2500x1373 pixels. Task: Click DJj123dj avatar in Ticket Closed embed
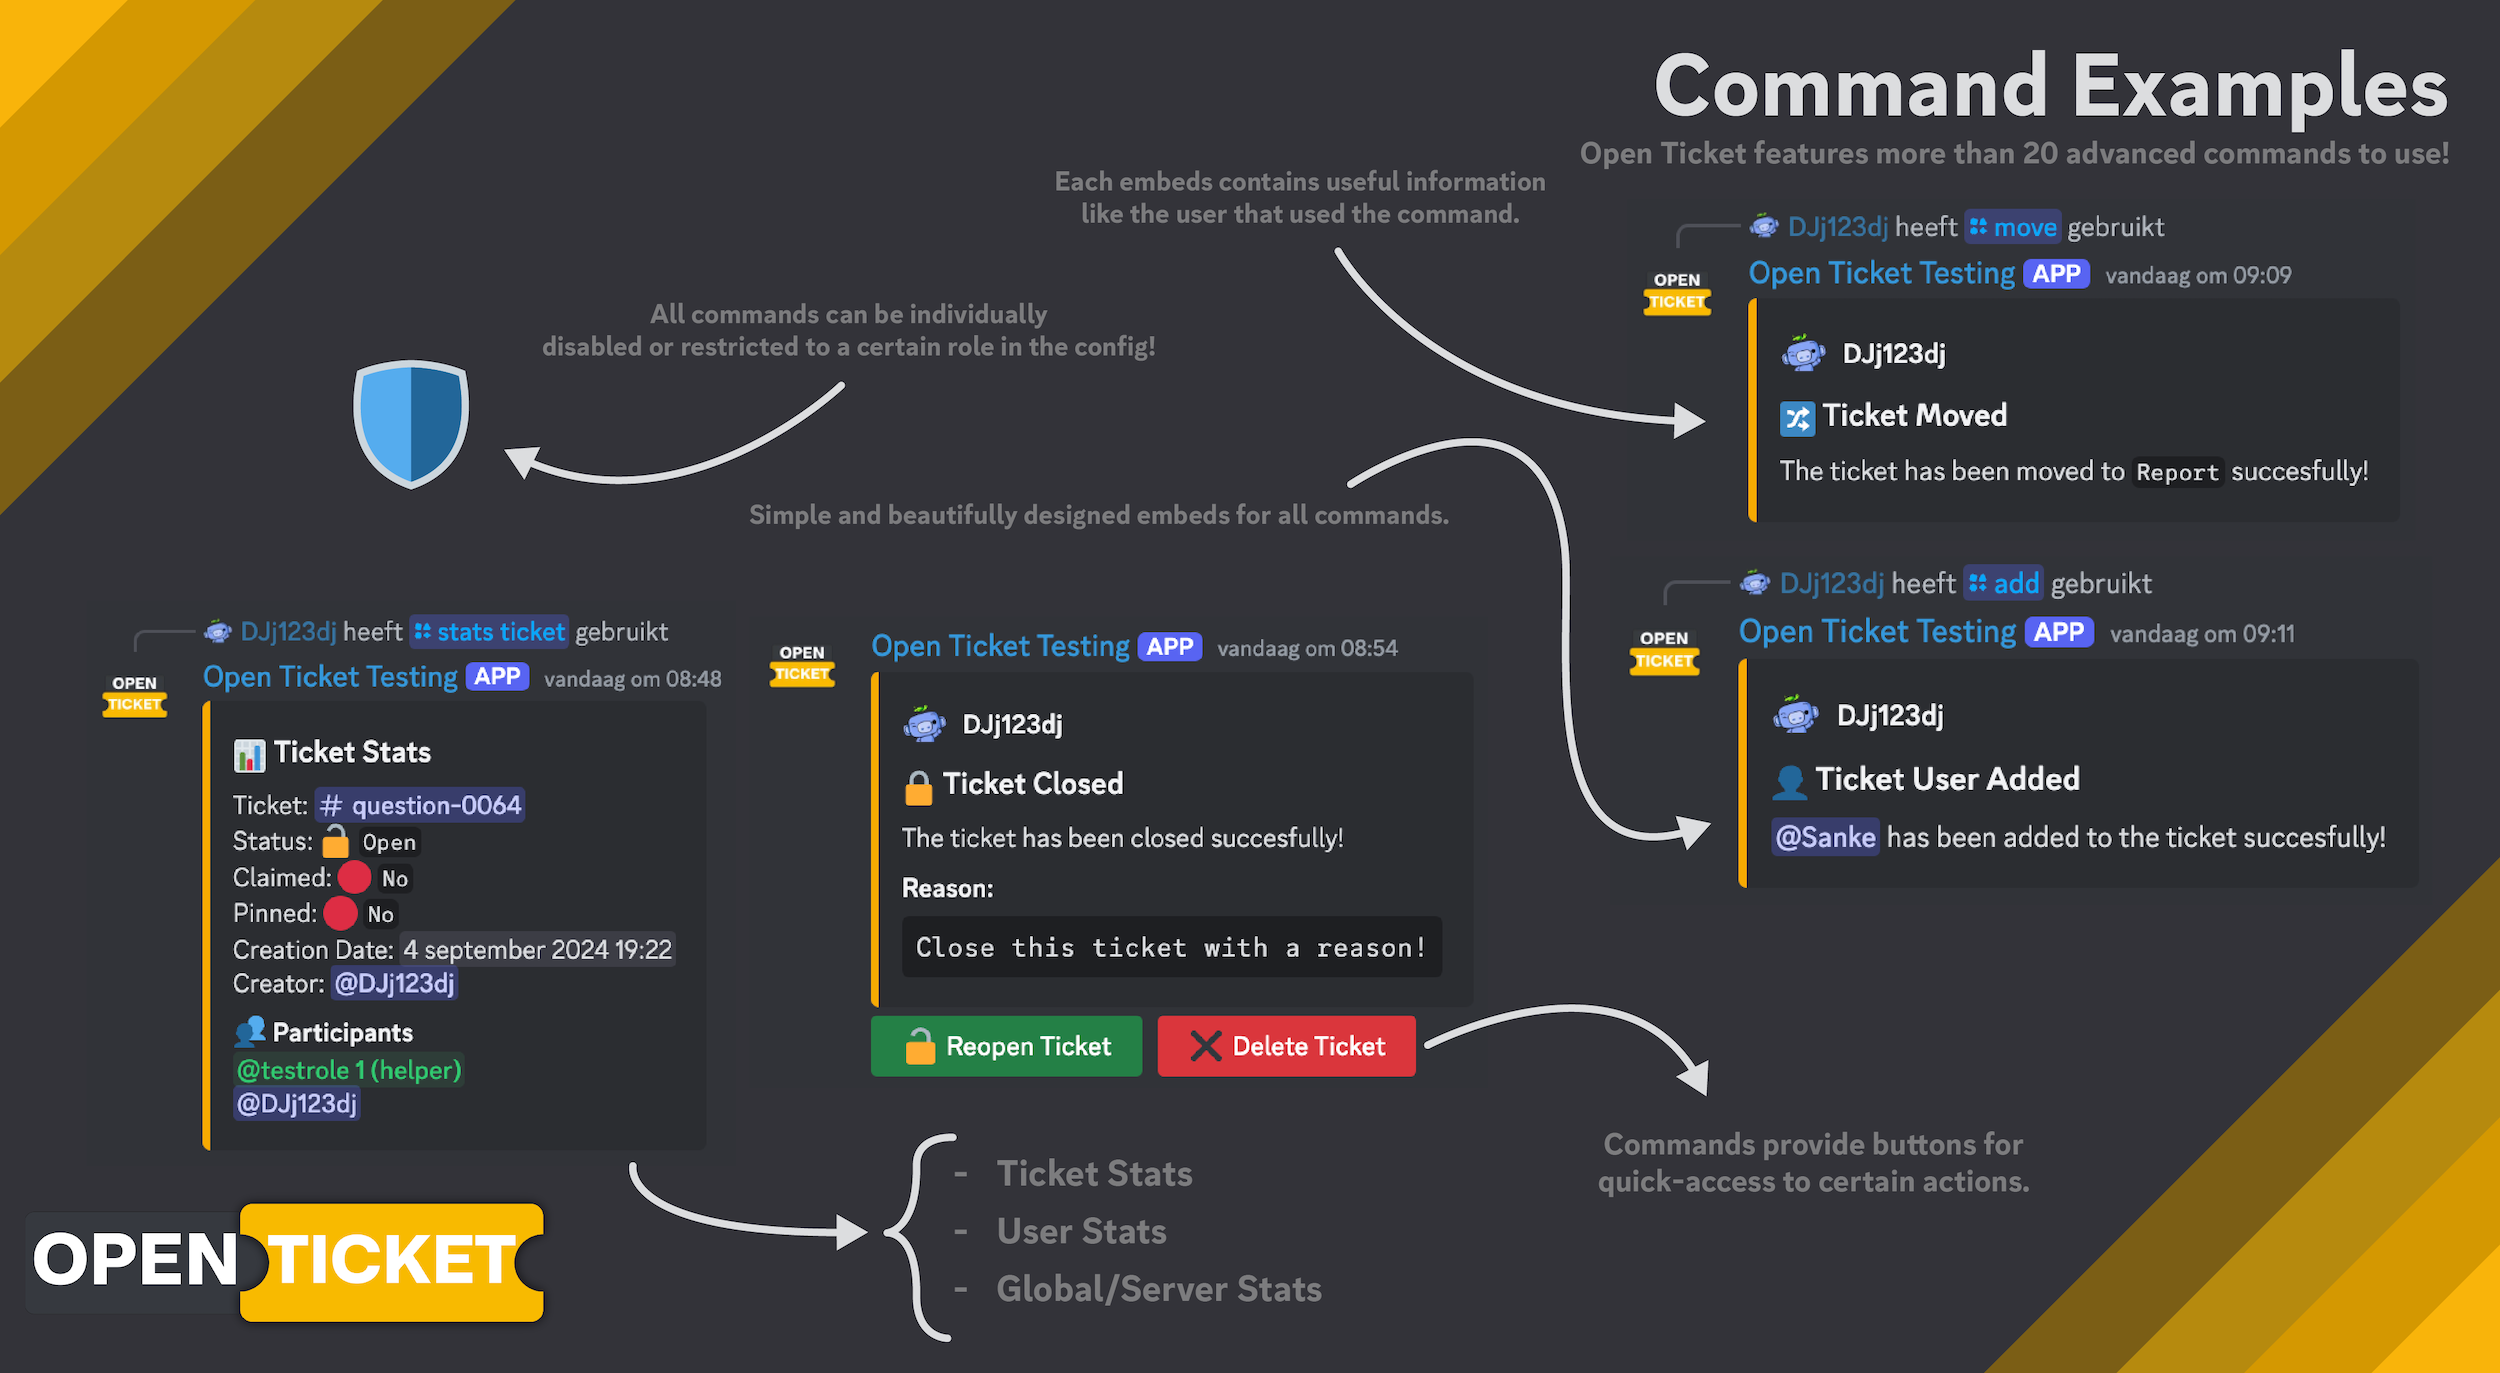coord(924,724)
